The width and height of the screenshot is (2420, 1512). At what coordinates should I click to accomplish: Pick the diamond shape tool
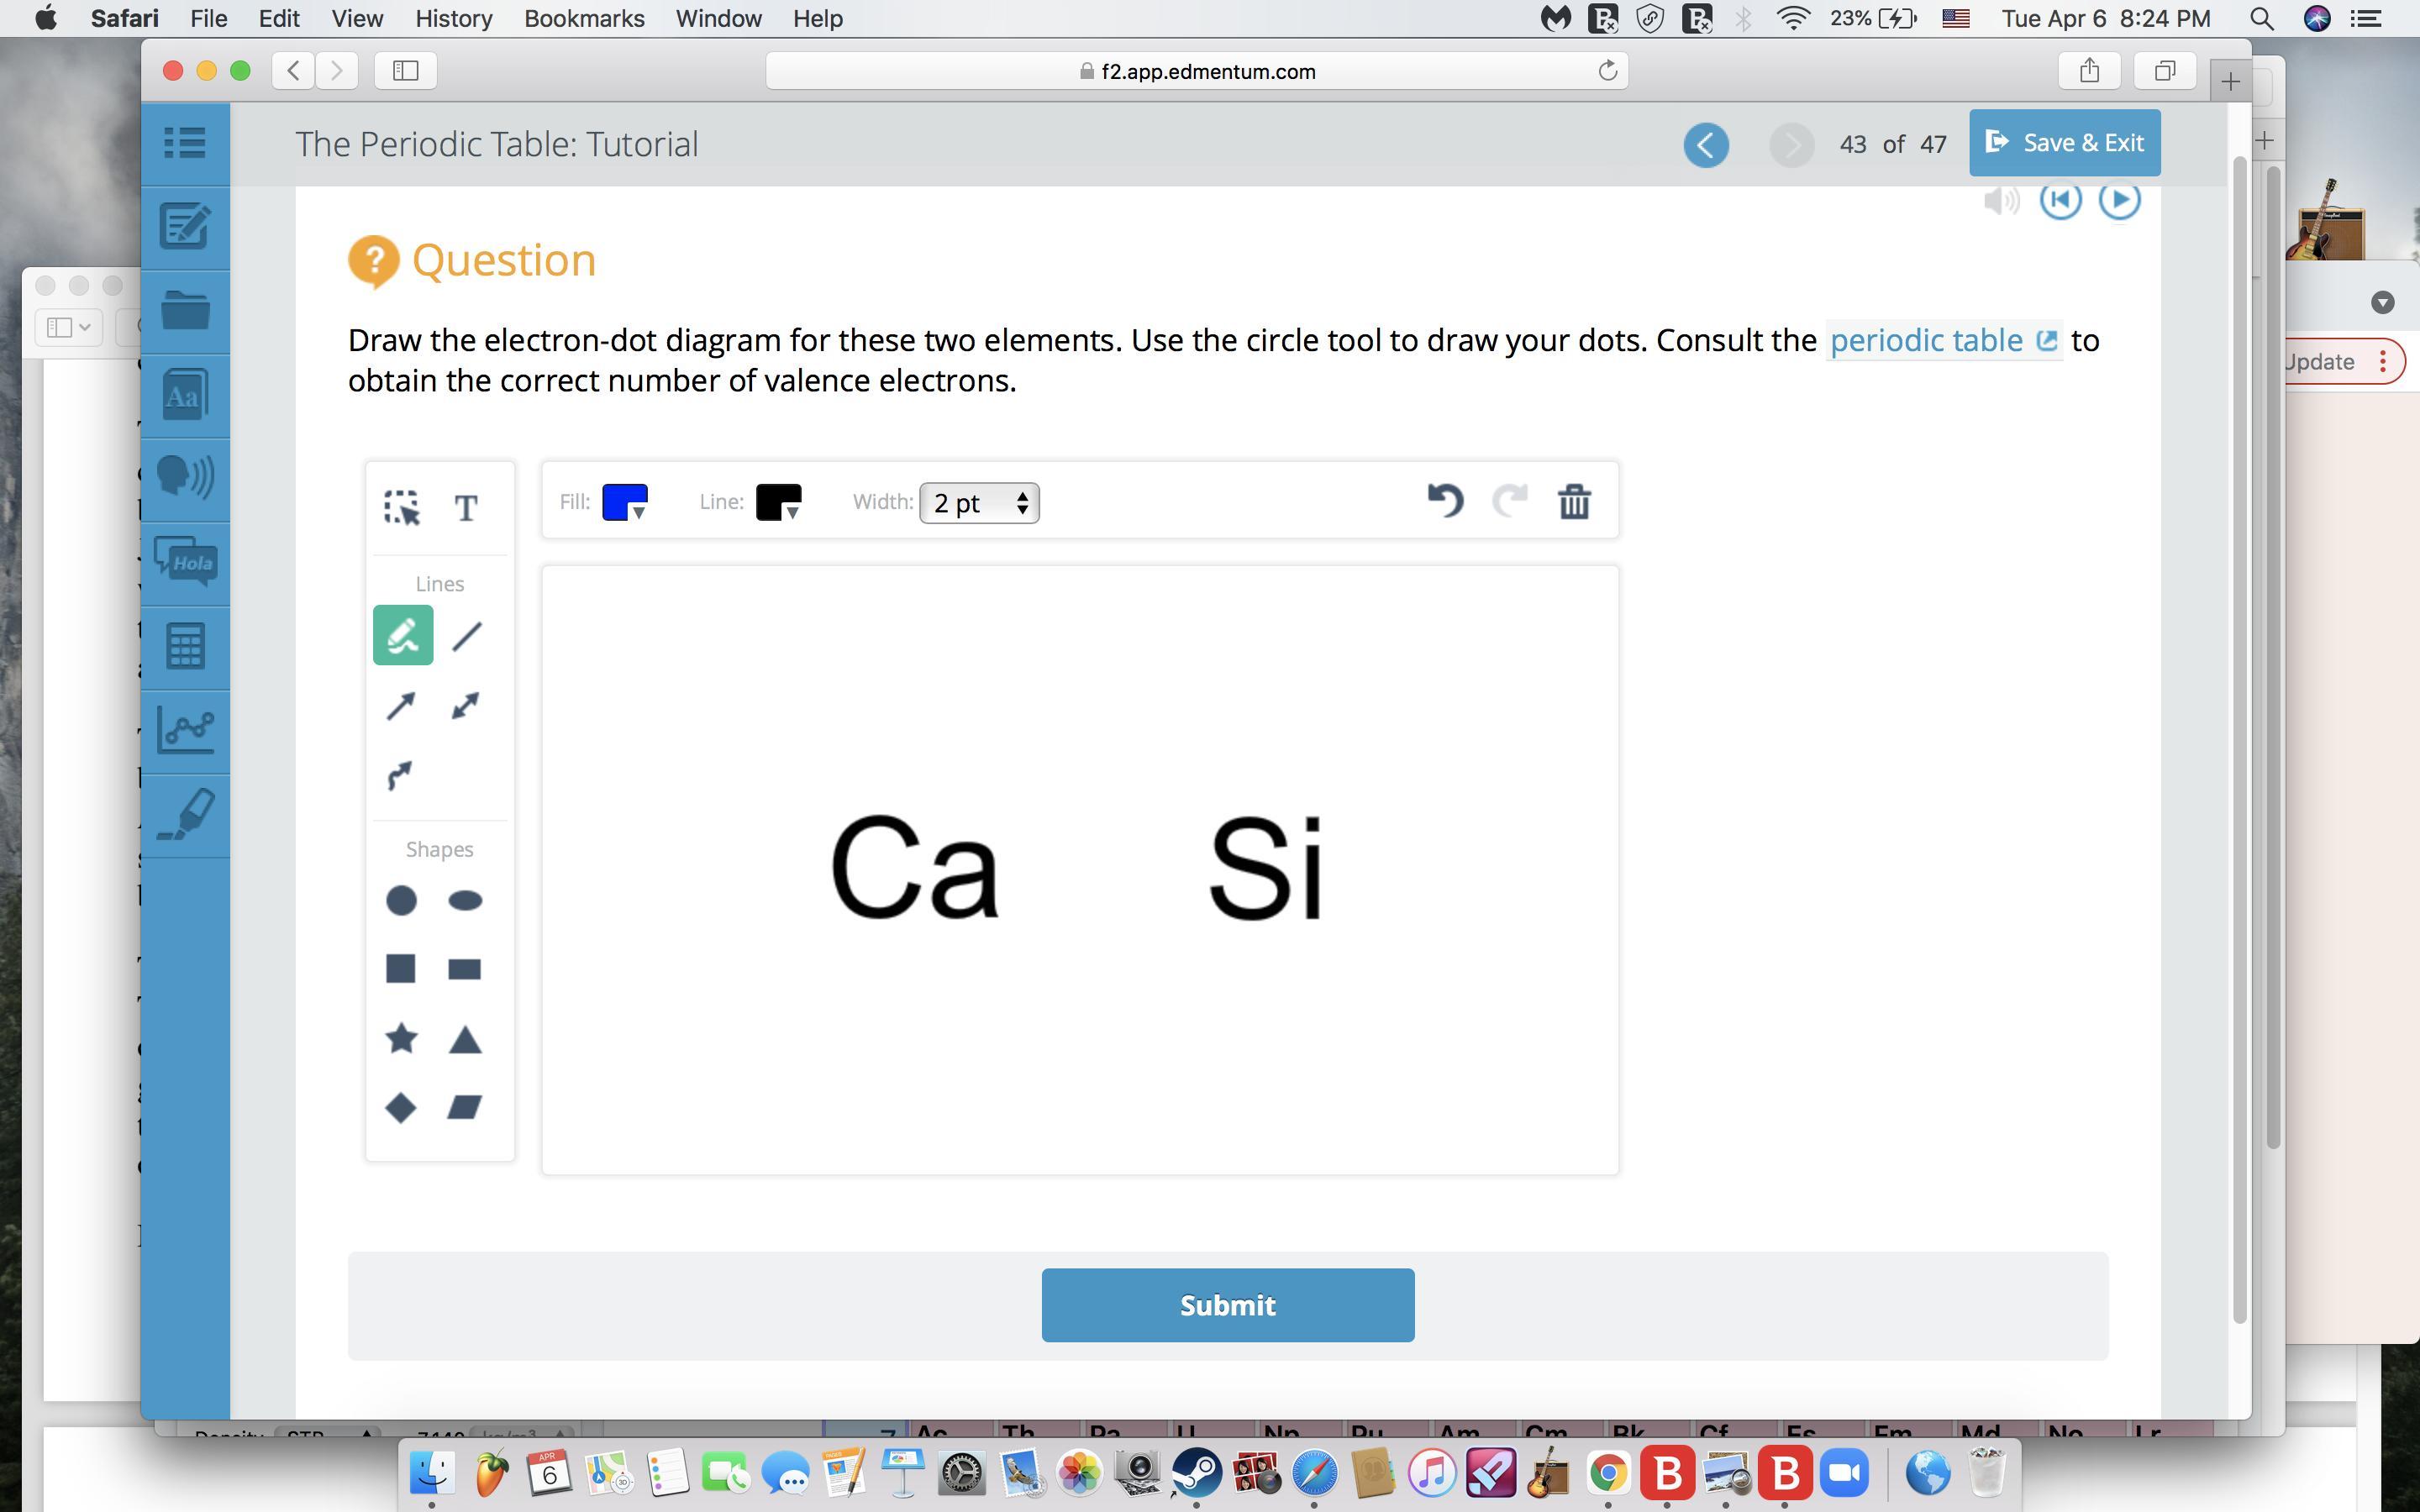click(401, 1107)
